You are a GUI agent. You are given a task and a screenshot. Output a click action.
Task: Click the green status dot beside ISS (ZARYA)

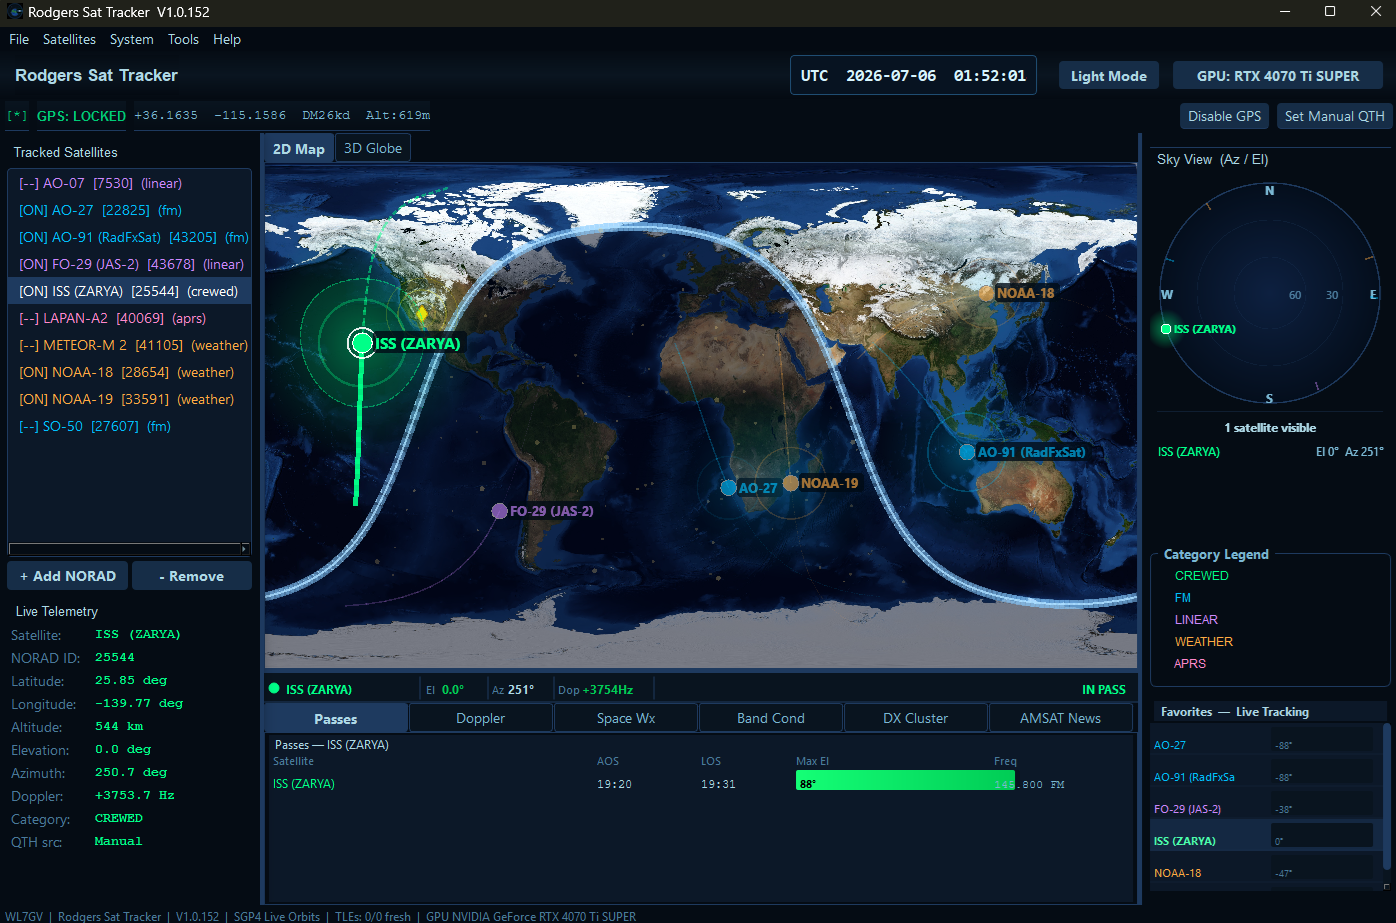[273, 689]
